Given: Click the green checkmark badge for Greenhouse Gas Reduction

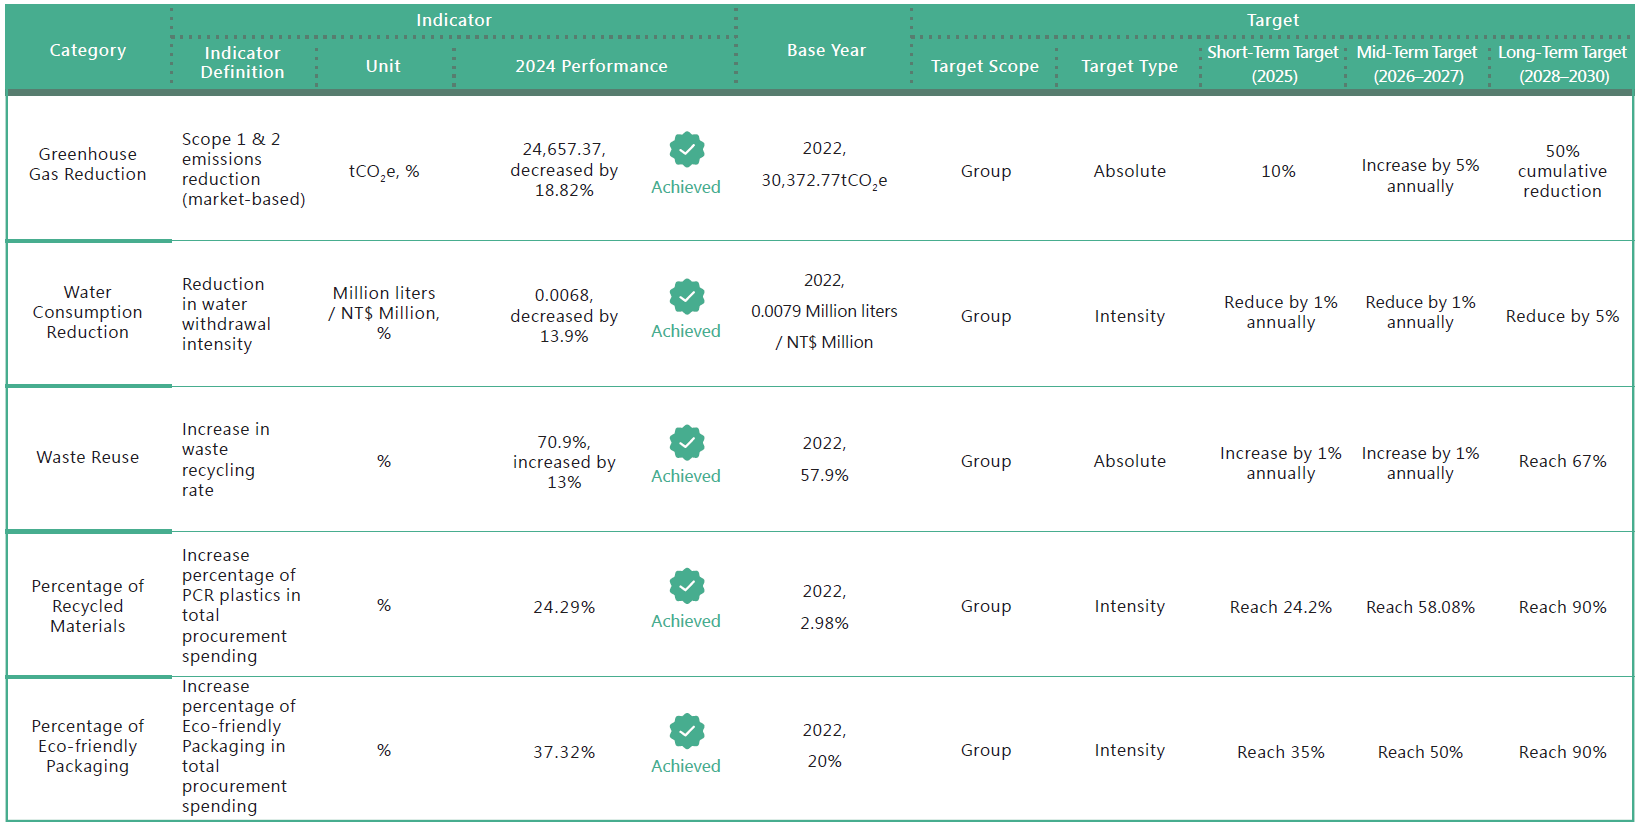Looking at the screenshot, I should point(686,150).
